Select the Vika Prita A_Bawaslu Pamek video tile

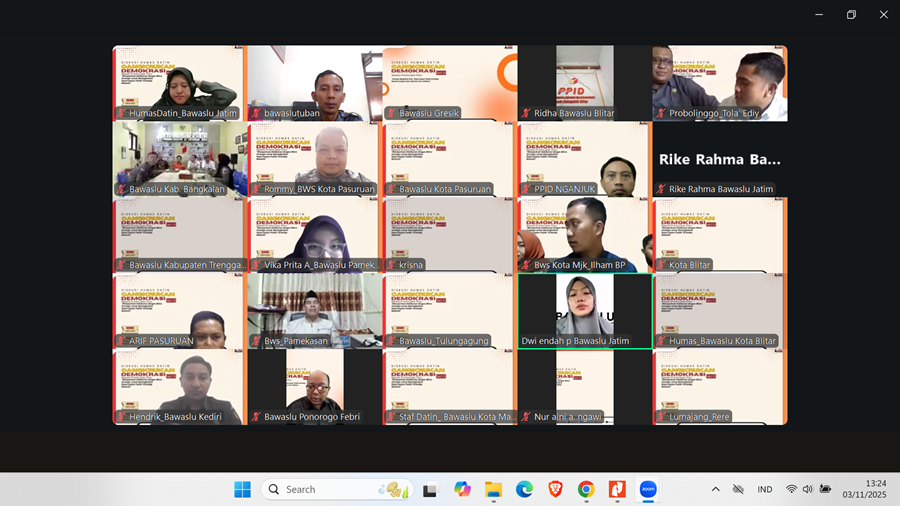[314, 235]
